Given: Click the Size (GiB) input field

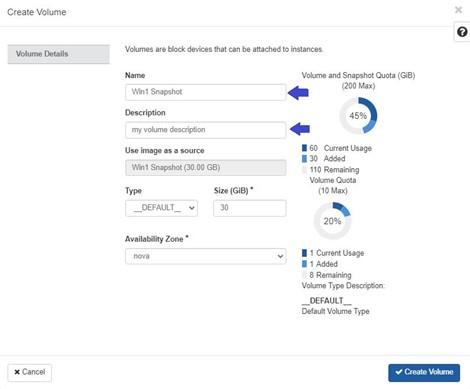Looking at the screenshot, I should pos(250,208).
